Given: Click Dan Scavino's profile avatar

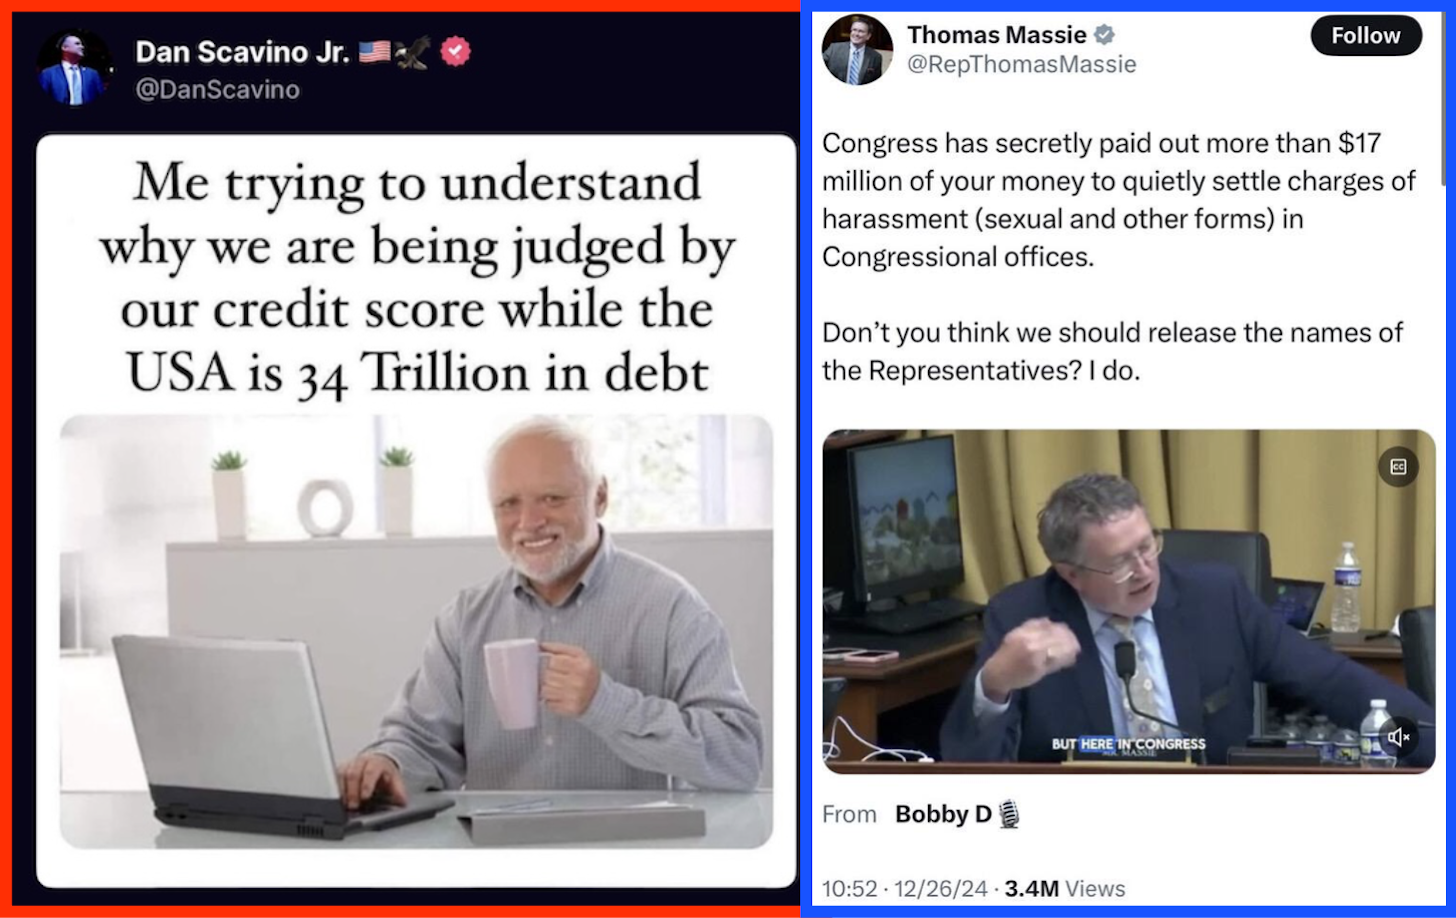Looking at the screenshot, I should [73, 69].
